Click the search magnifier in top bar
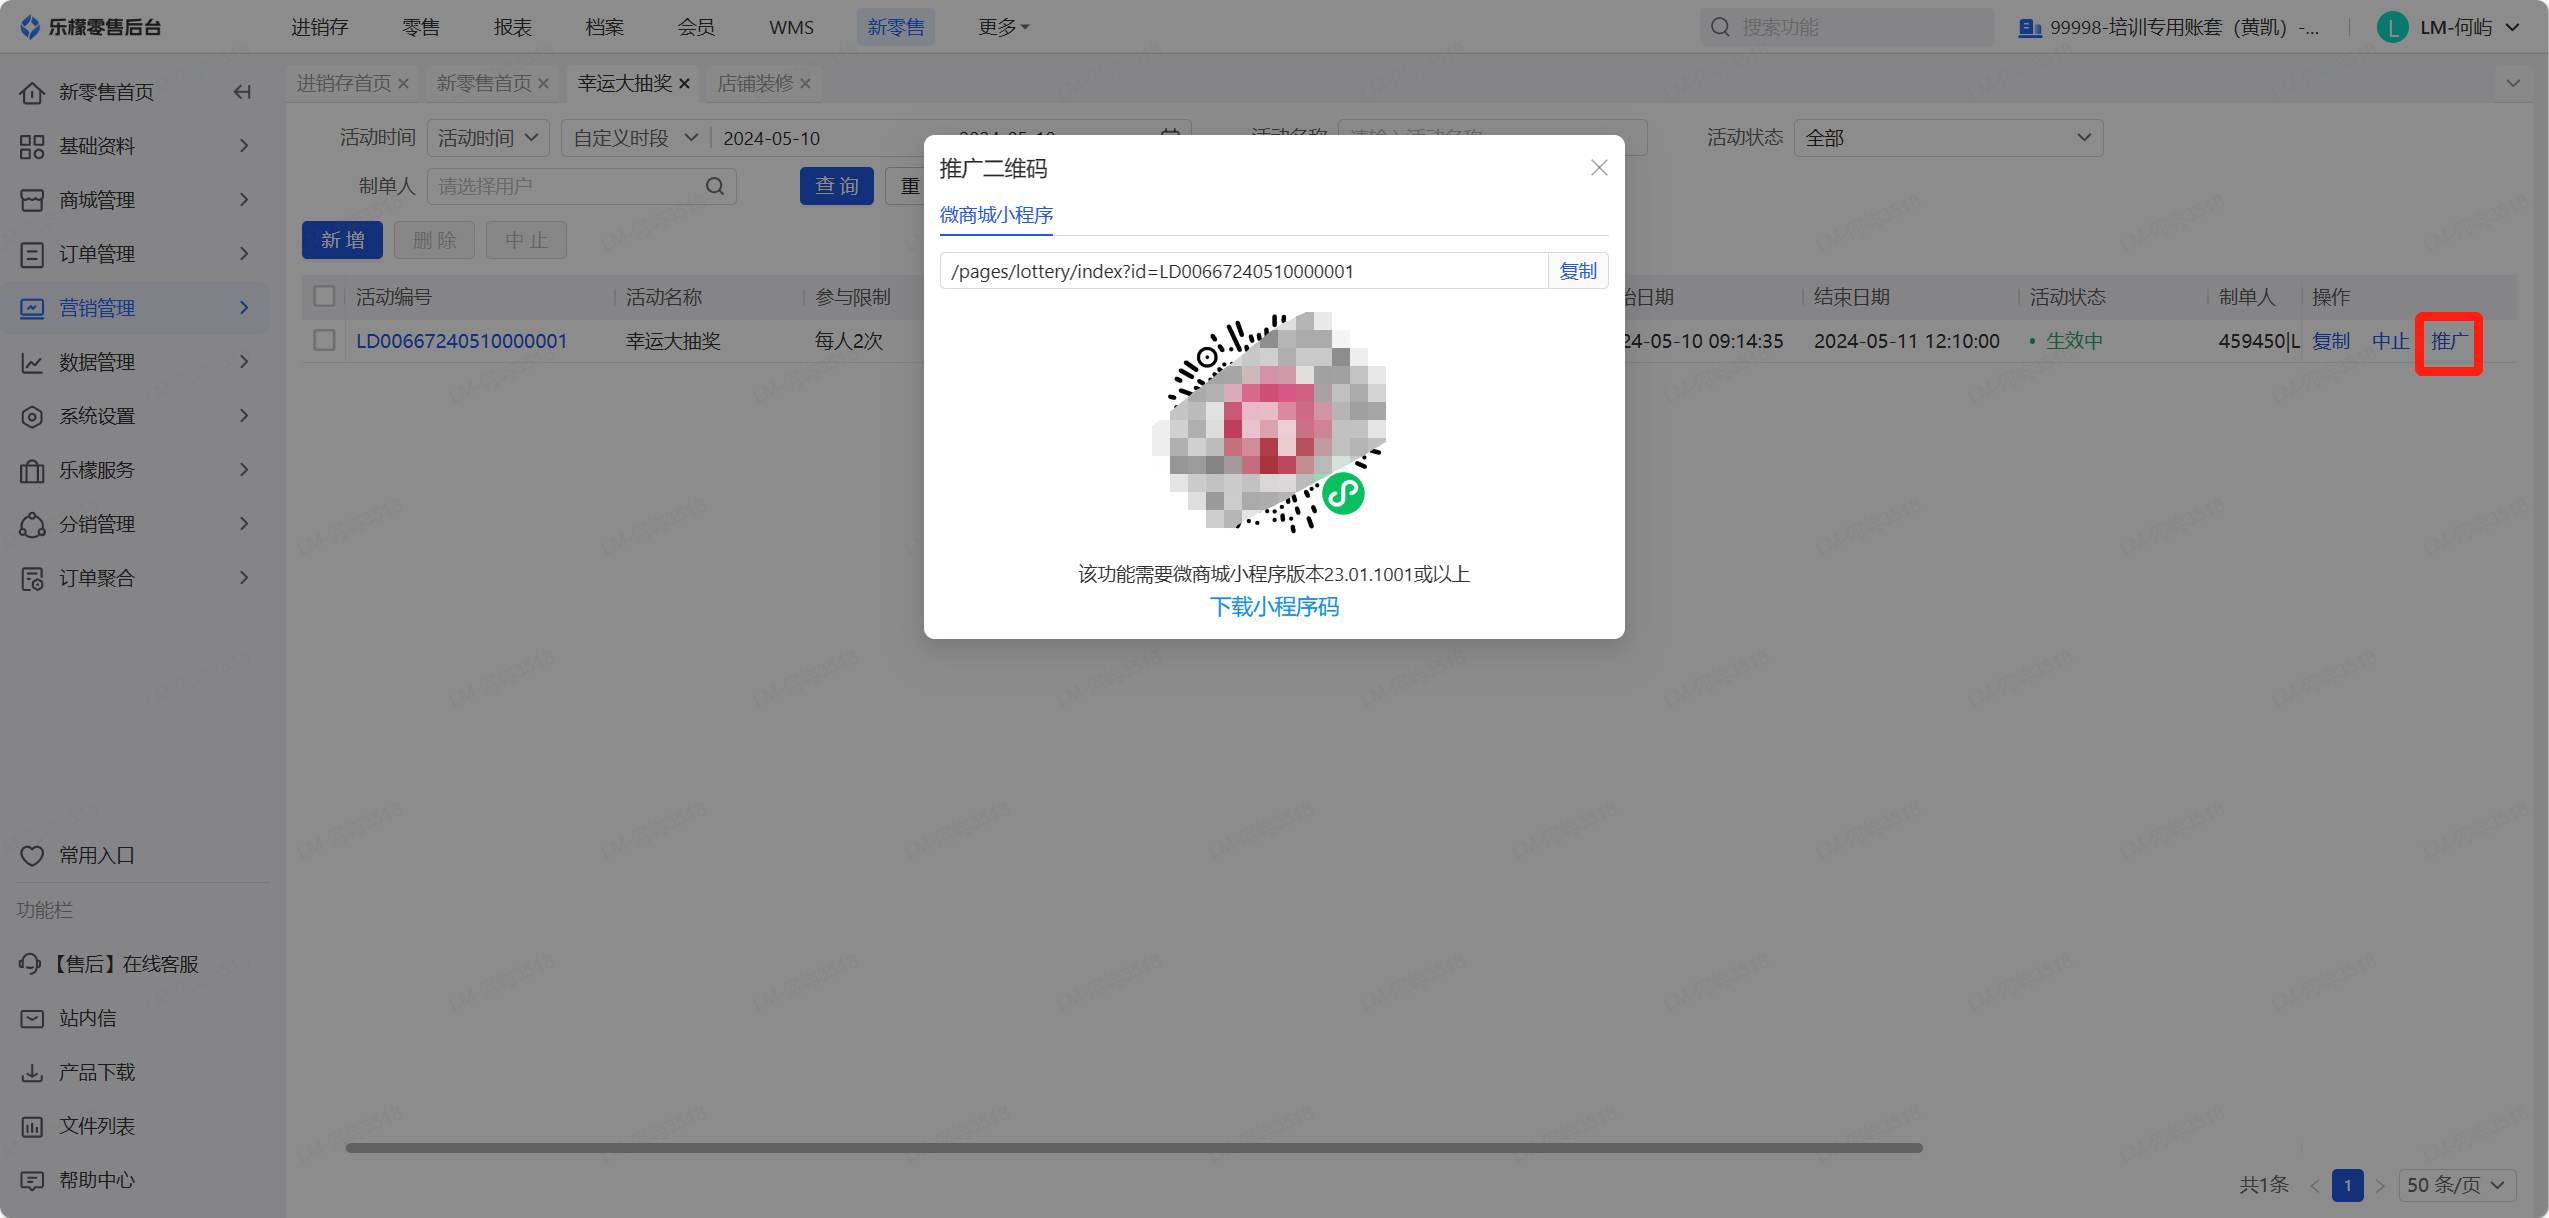This screenshot has height=1218, width=2549. click(x=1720, y=27)
